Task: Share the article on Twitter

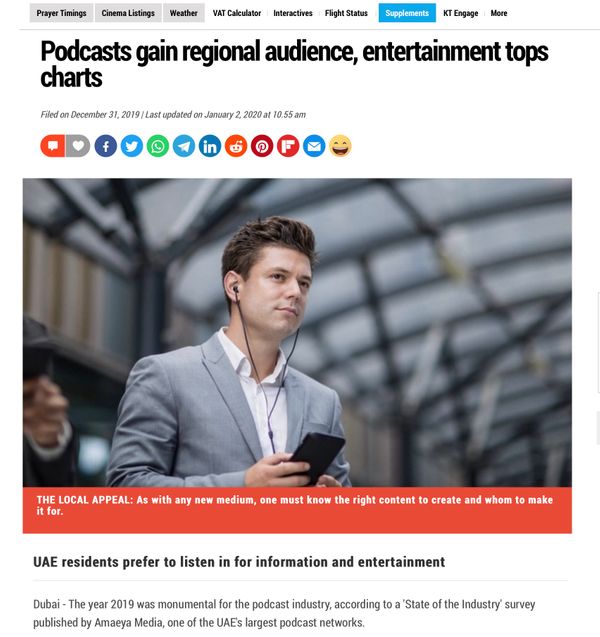Action: pos(132,146)
